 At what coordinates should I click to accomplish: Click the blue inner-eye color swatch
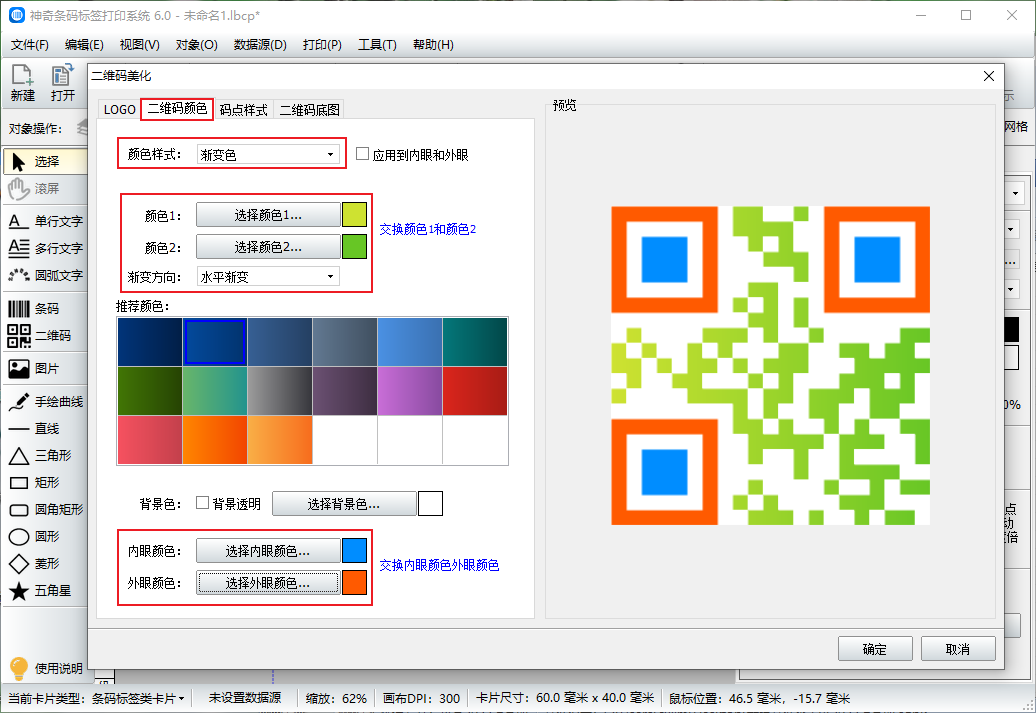click(x=354, y=550)
